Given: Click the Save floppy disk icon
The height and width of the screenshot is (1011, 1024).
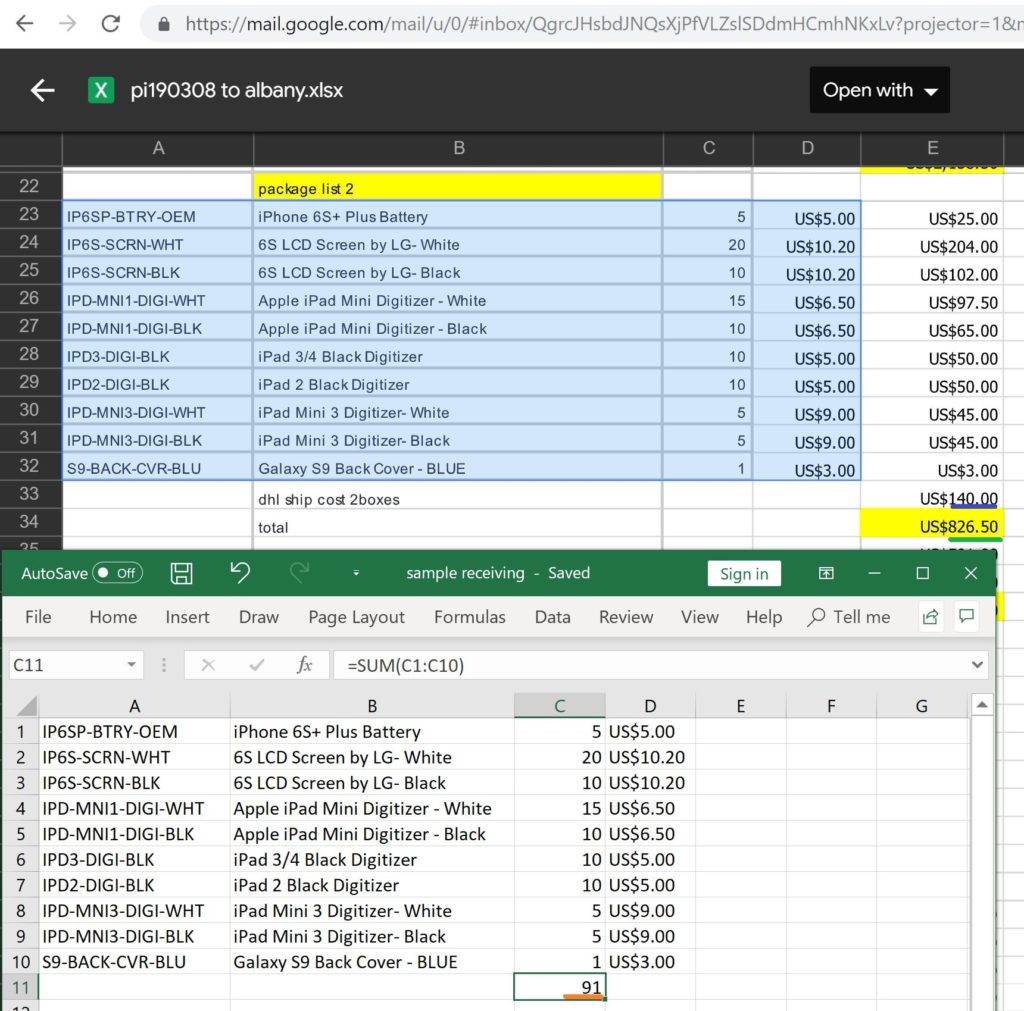Looking at the screenshot, I should coord(181,573).
